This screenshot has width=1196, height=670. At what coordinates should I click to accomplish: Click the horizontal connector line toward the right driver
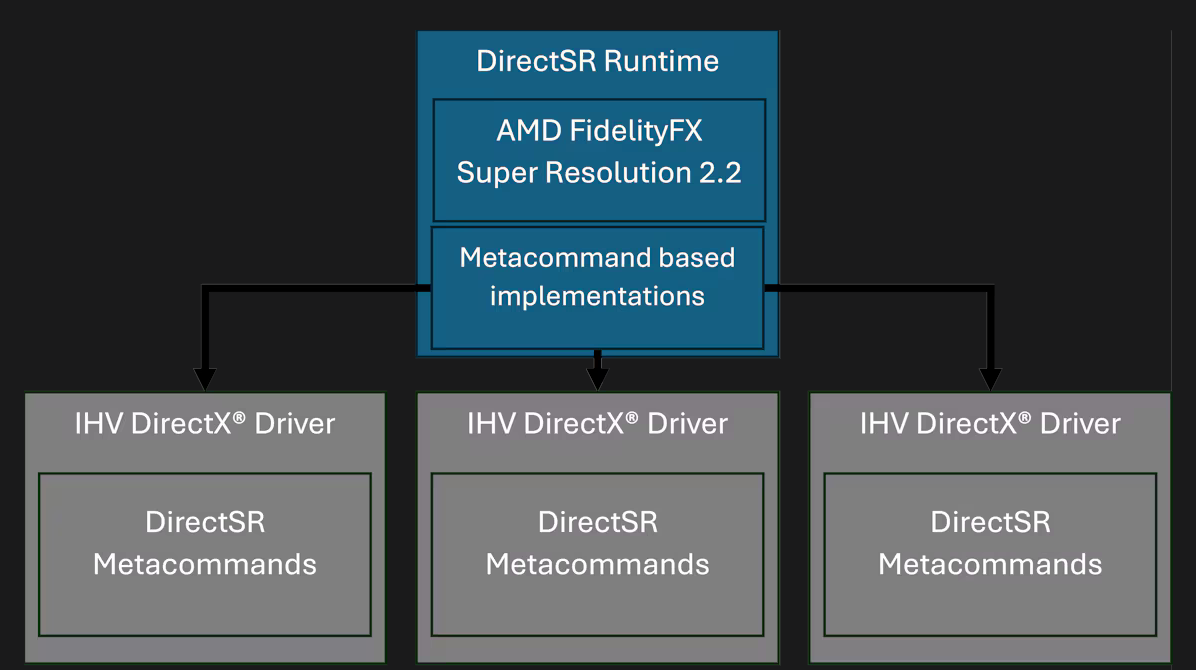click(x=880, y=288)
